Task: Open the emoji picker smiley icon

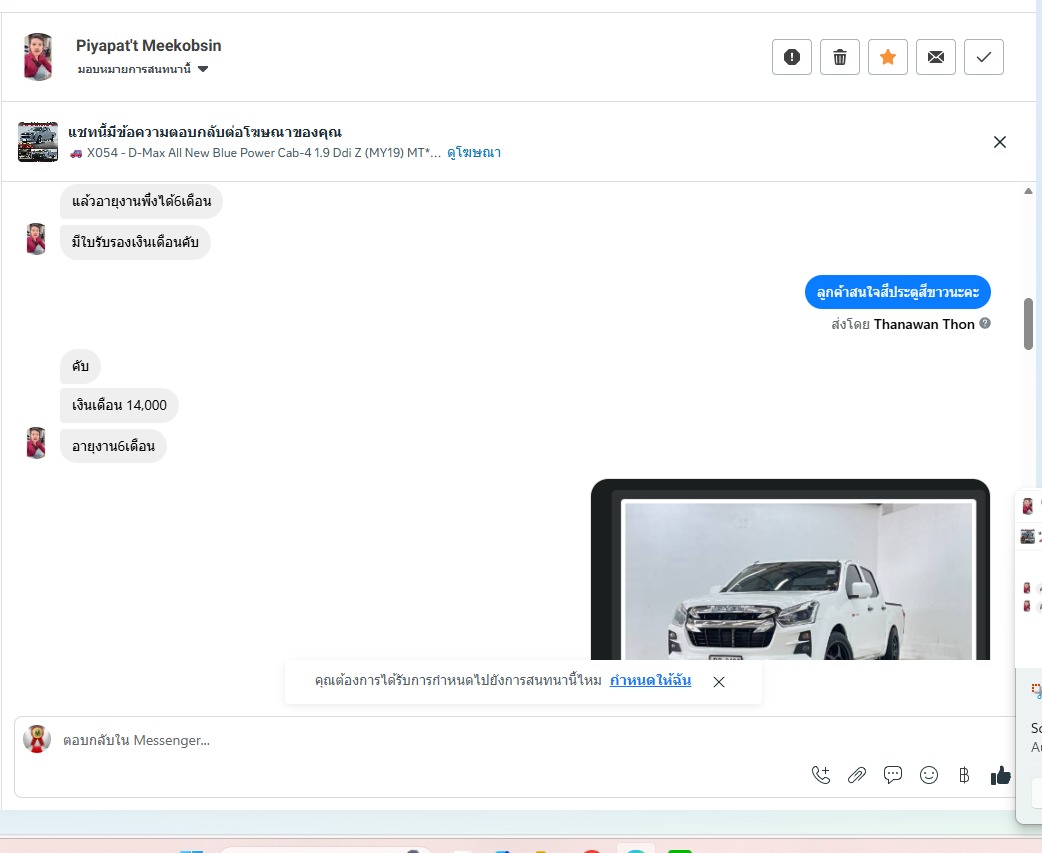Action: pos(928,775)
